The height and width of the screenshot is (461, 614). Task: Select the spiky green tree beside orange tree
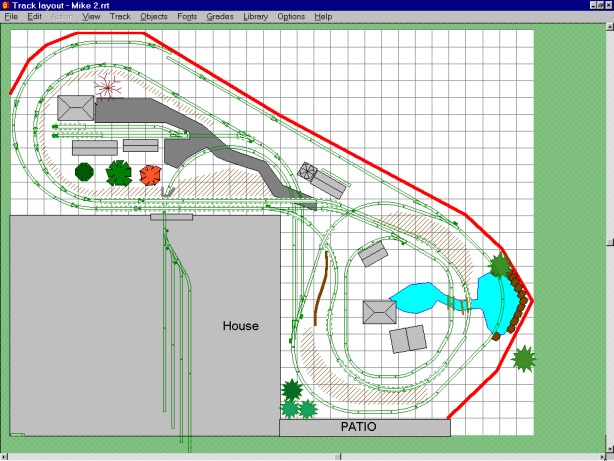point(119,173)
